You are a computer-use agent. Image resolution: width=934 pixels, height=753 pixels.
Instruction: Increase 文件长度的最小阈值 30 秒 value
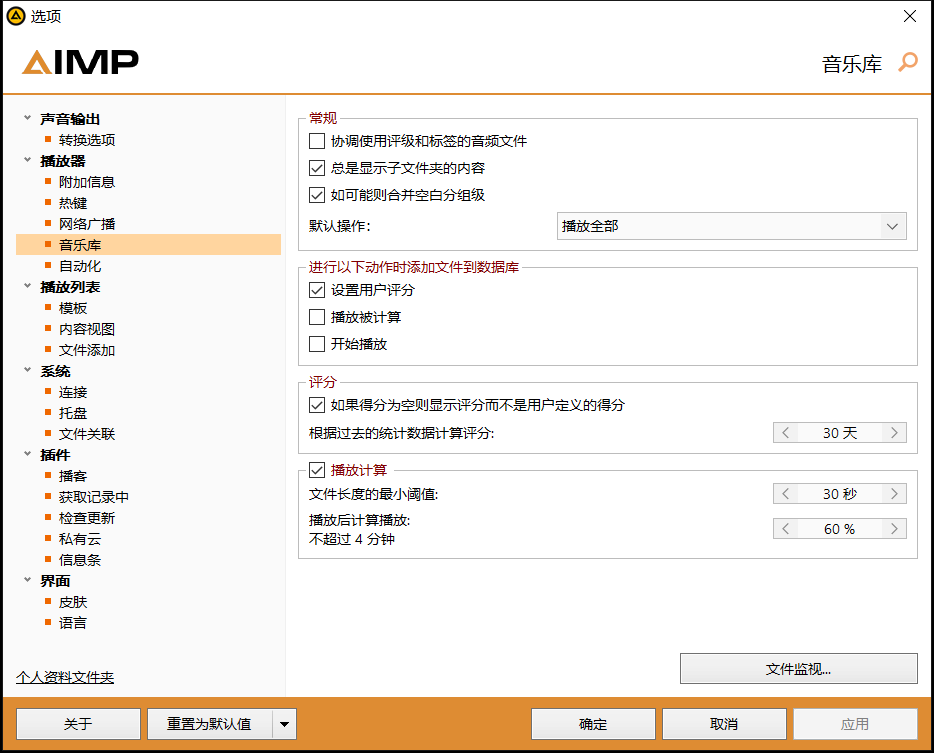pyautogui.click(x=894, y=493)
